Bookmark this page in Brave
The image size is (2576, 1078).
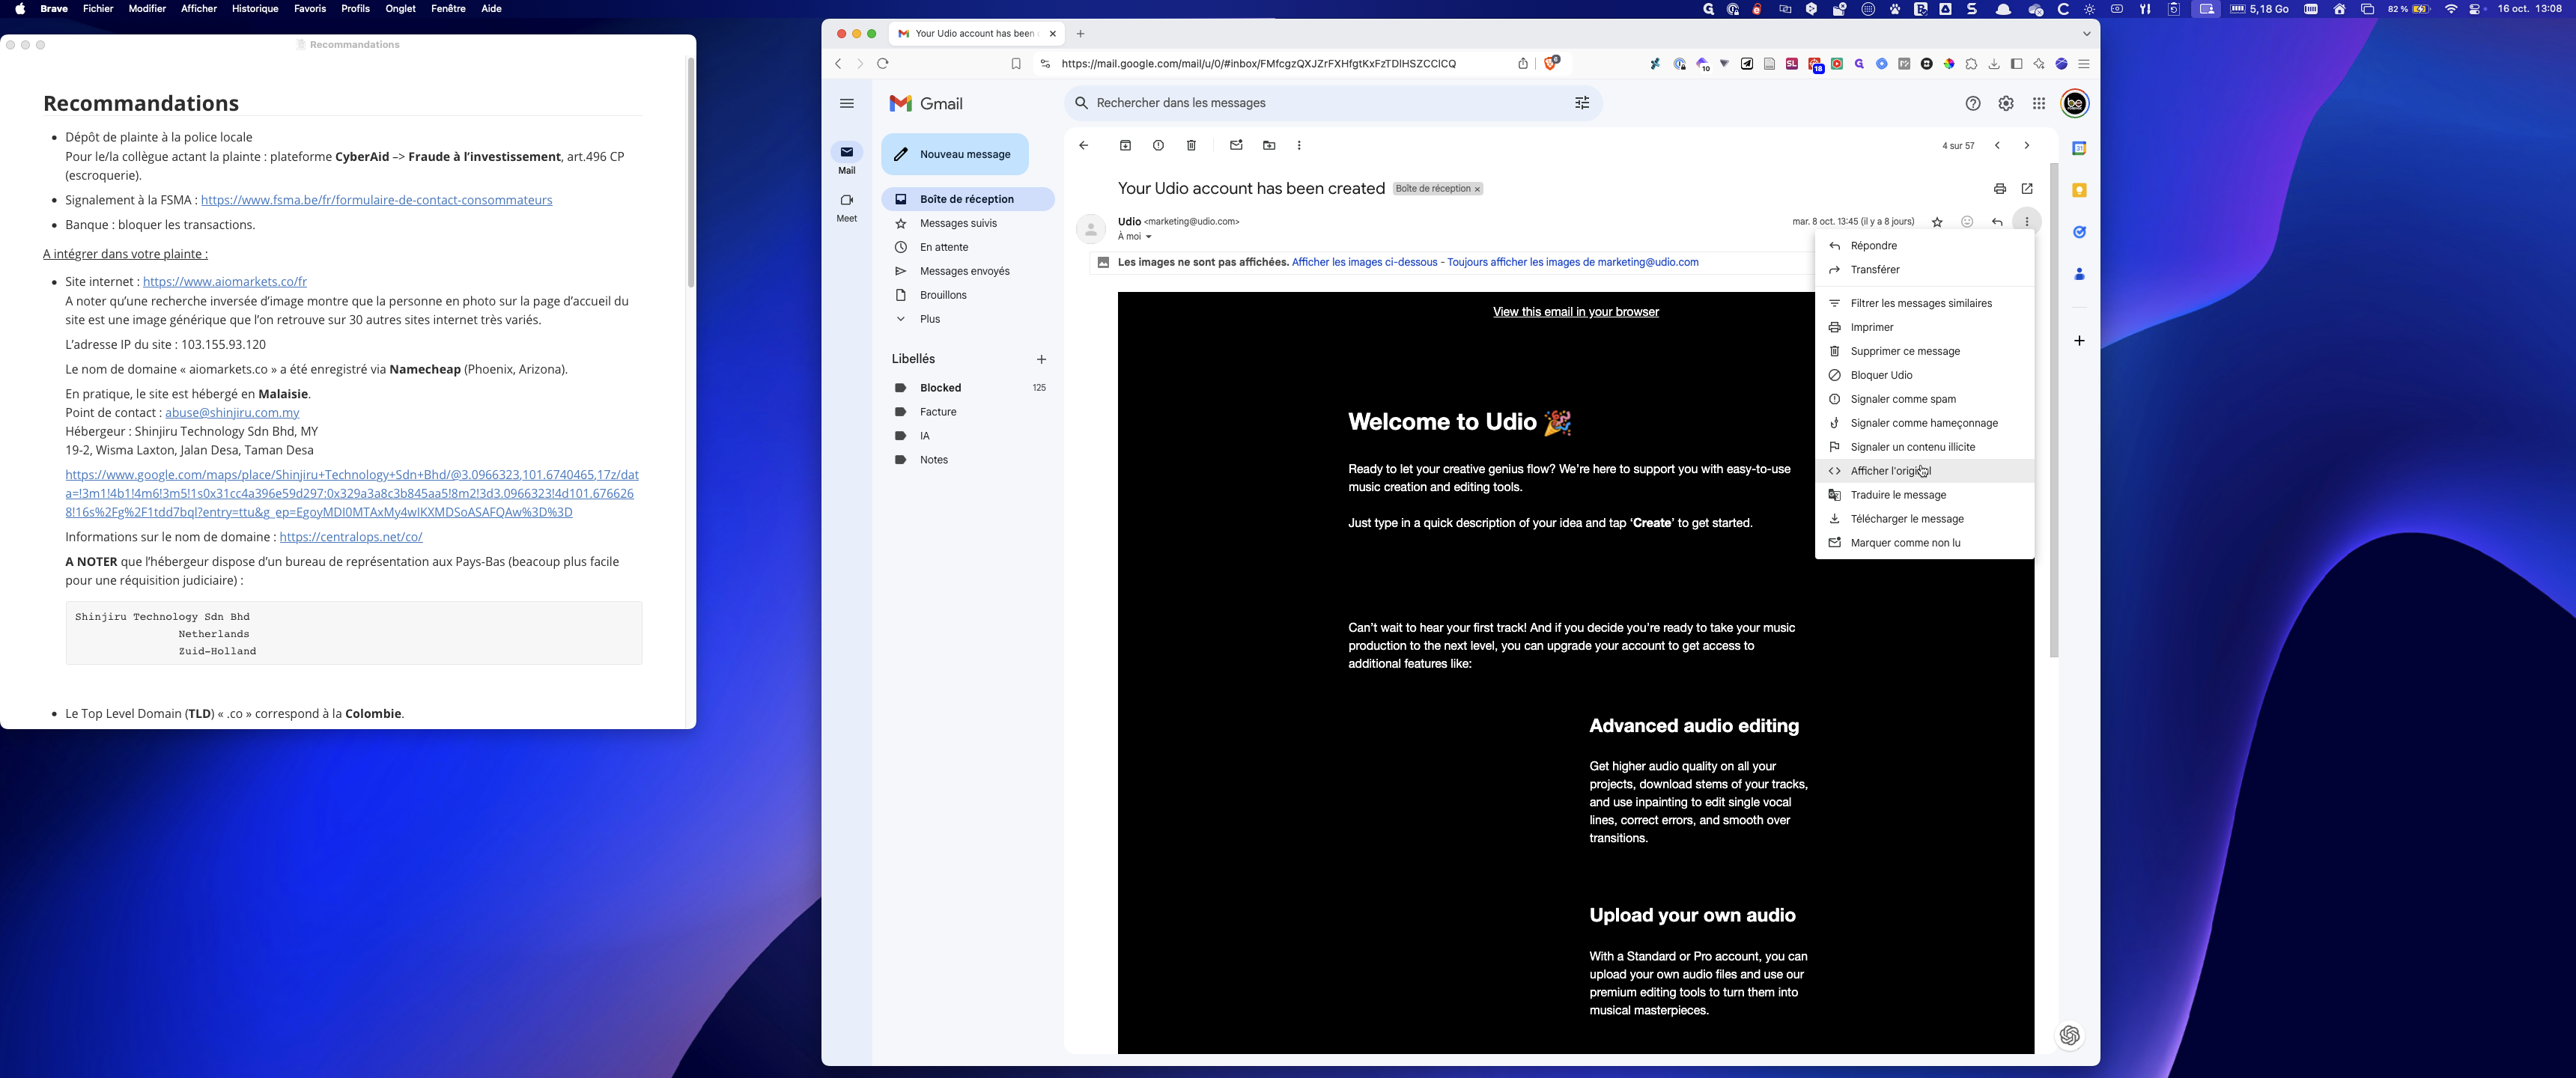(1016, 64)
